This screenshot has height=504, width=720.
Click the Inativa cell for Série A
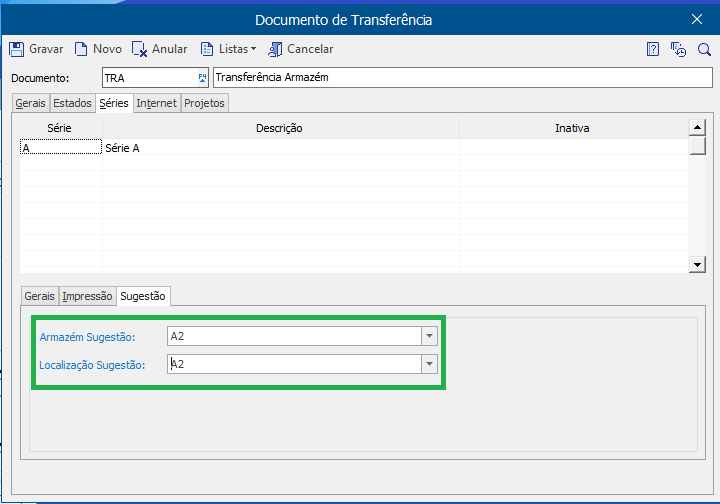coord(572,147)
